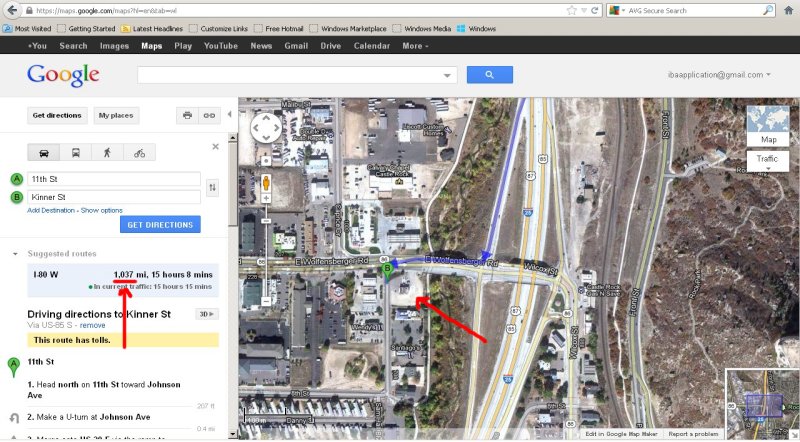Click the overview minimap thumbnail
Viewport: 800px width, 442px height.
762,405
